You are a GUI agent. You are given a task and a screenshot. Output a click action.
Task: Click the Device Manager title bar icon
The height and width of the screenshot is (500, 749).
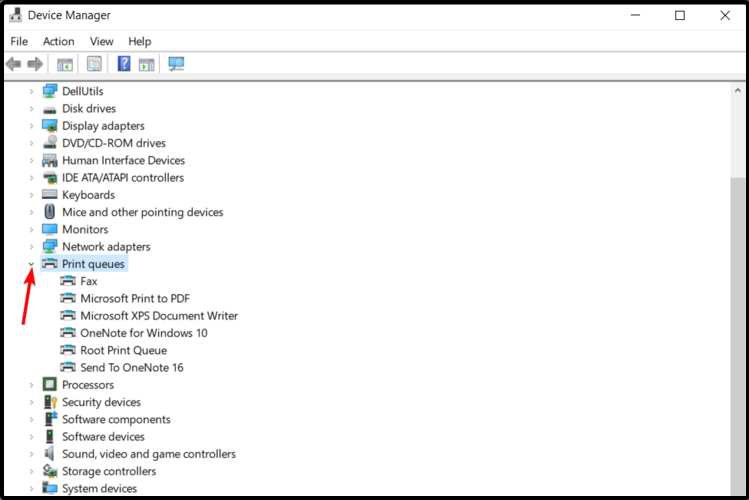(x=15, y=15)
